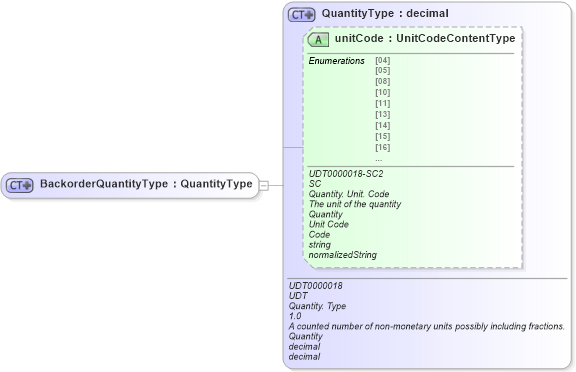Click 'A counted number of non-monetary units' description
Screen dimensions: 576x372
pyautogui.click(x=426, y=326)
